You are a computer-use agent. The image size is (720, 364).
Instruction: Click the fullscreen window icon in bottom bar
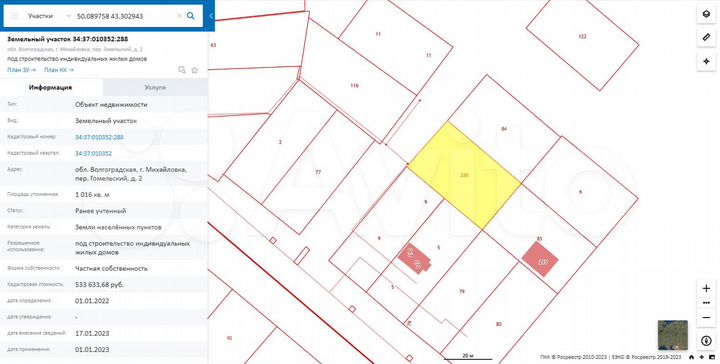click(712, 357)
